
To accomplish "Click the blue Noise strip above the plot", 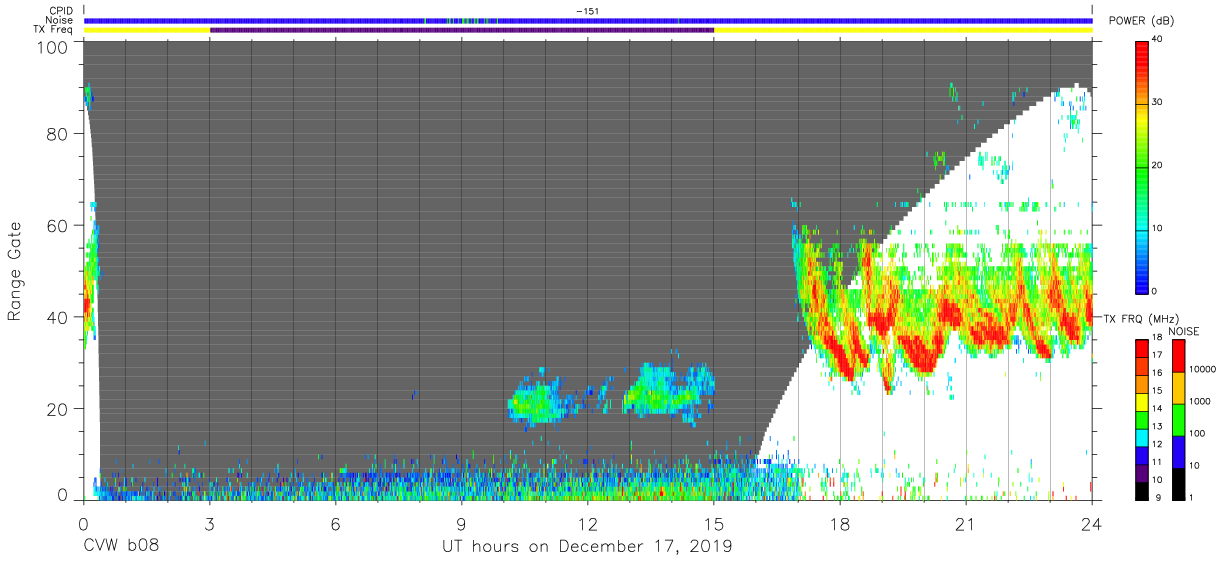I will coord(588,20).
